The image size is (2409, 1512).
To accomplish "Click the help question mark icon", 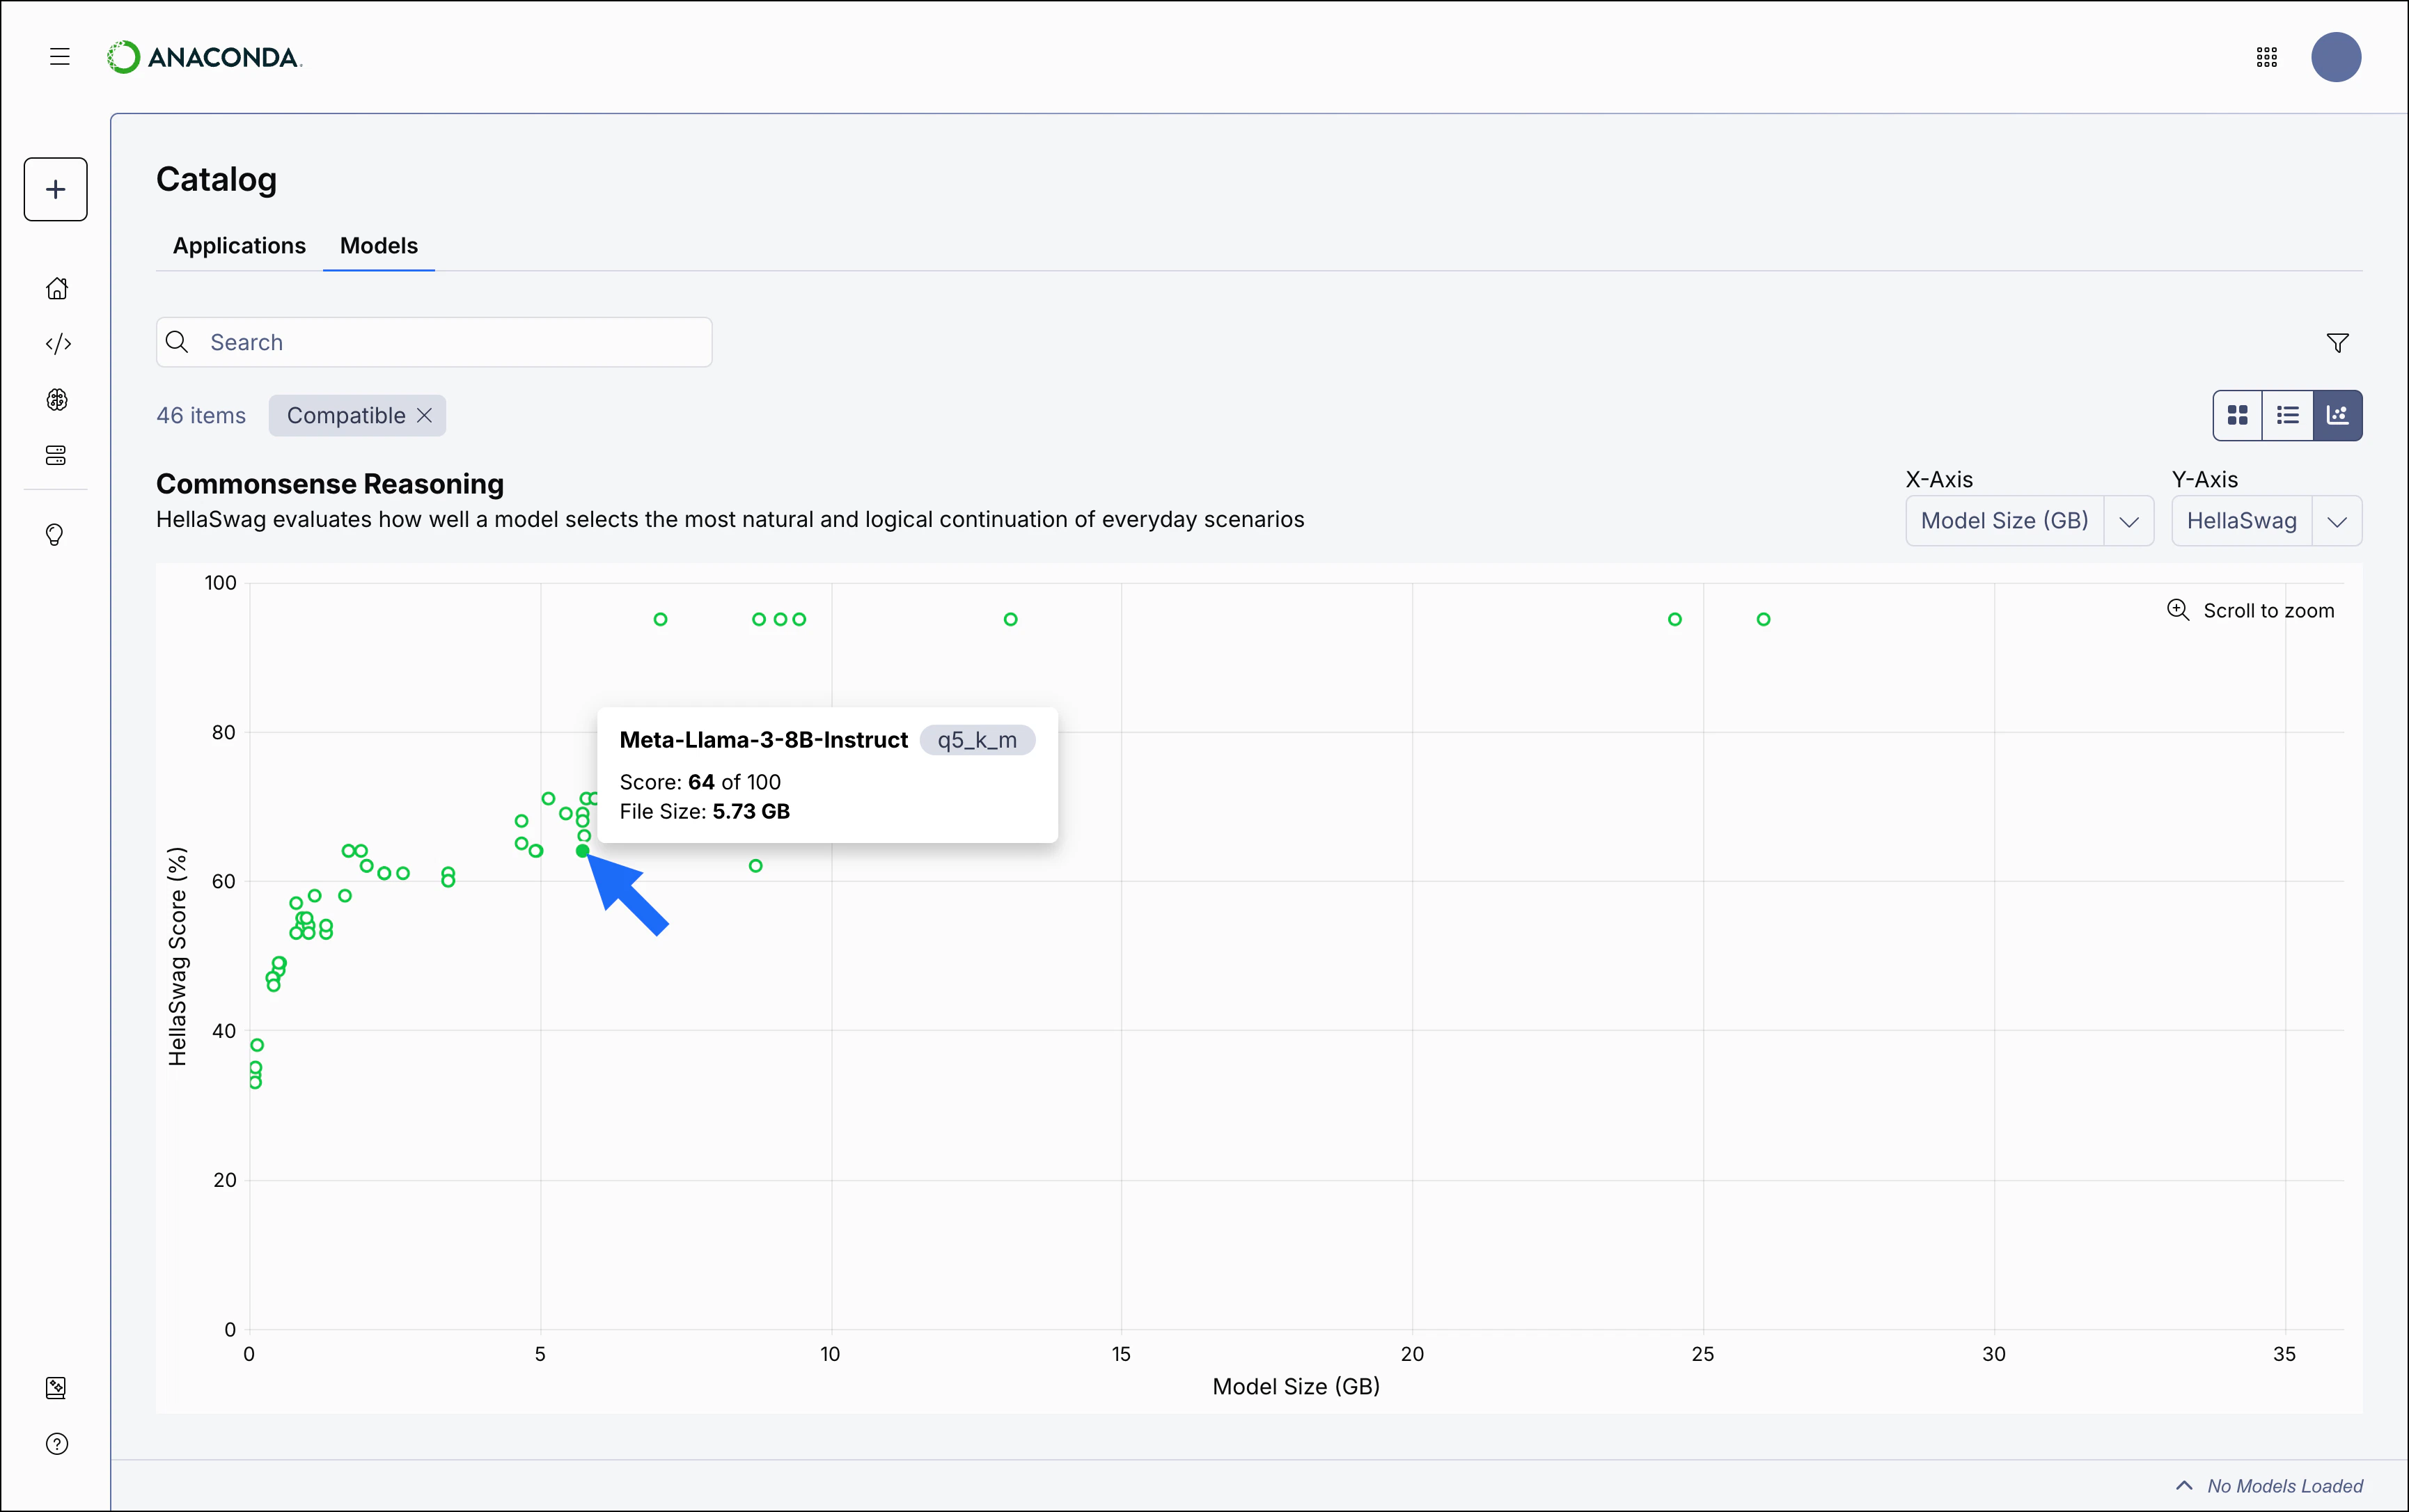I will coord(57,1444).
